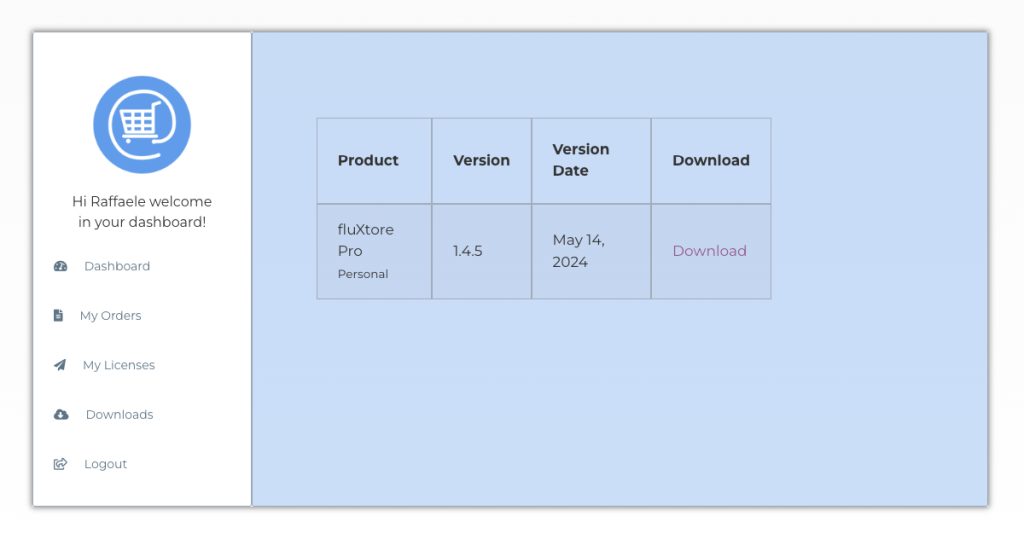Click the Download column header

pos(711,160)
